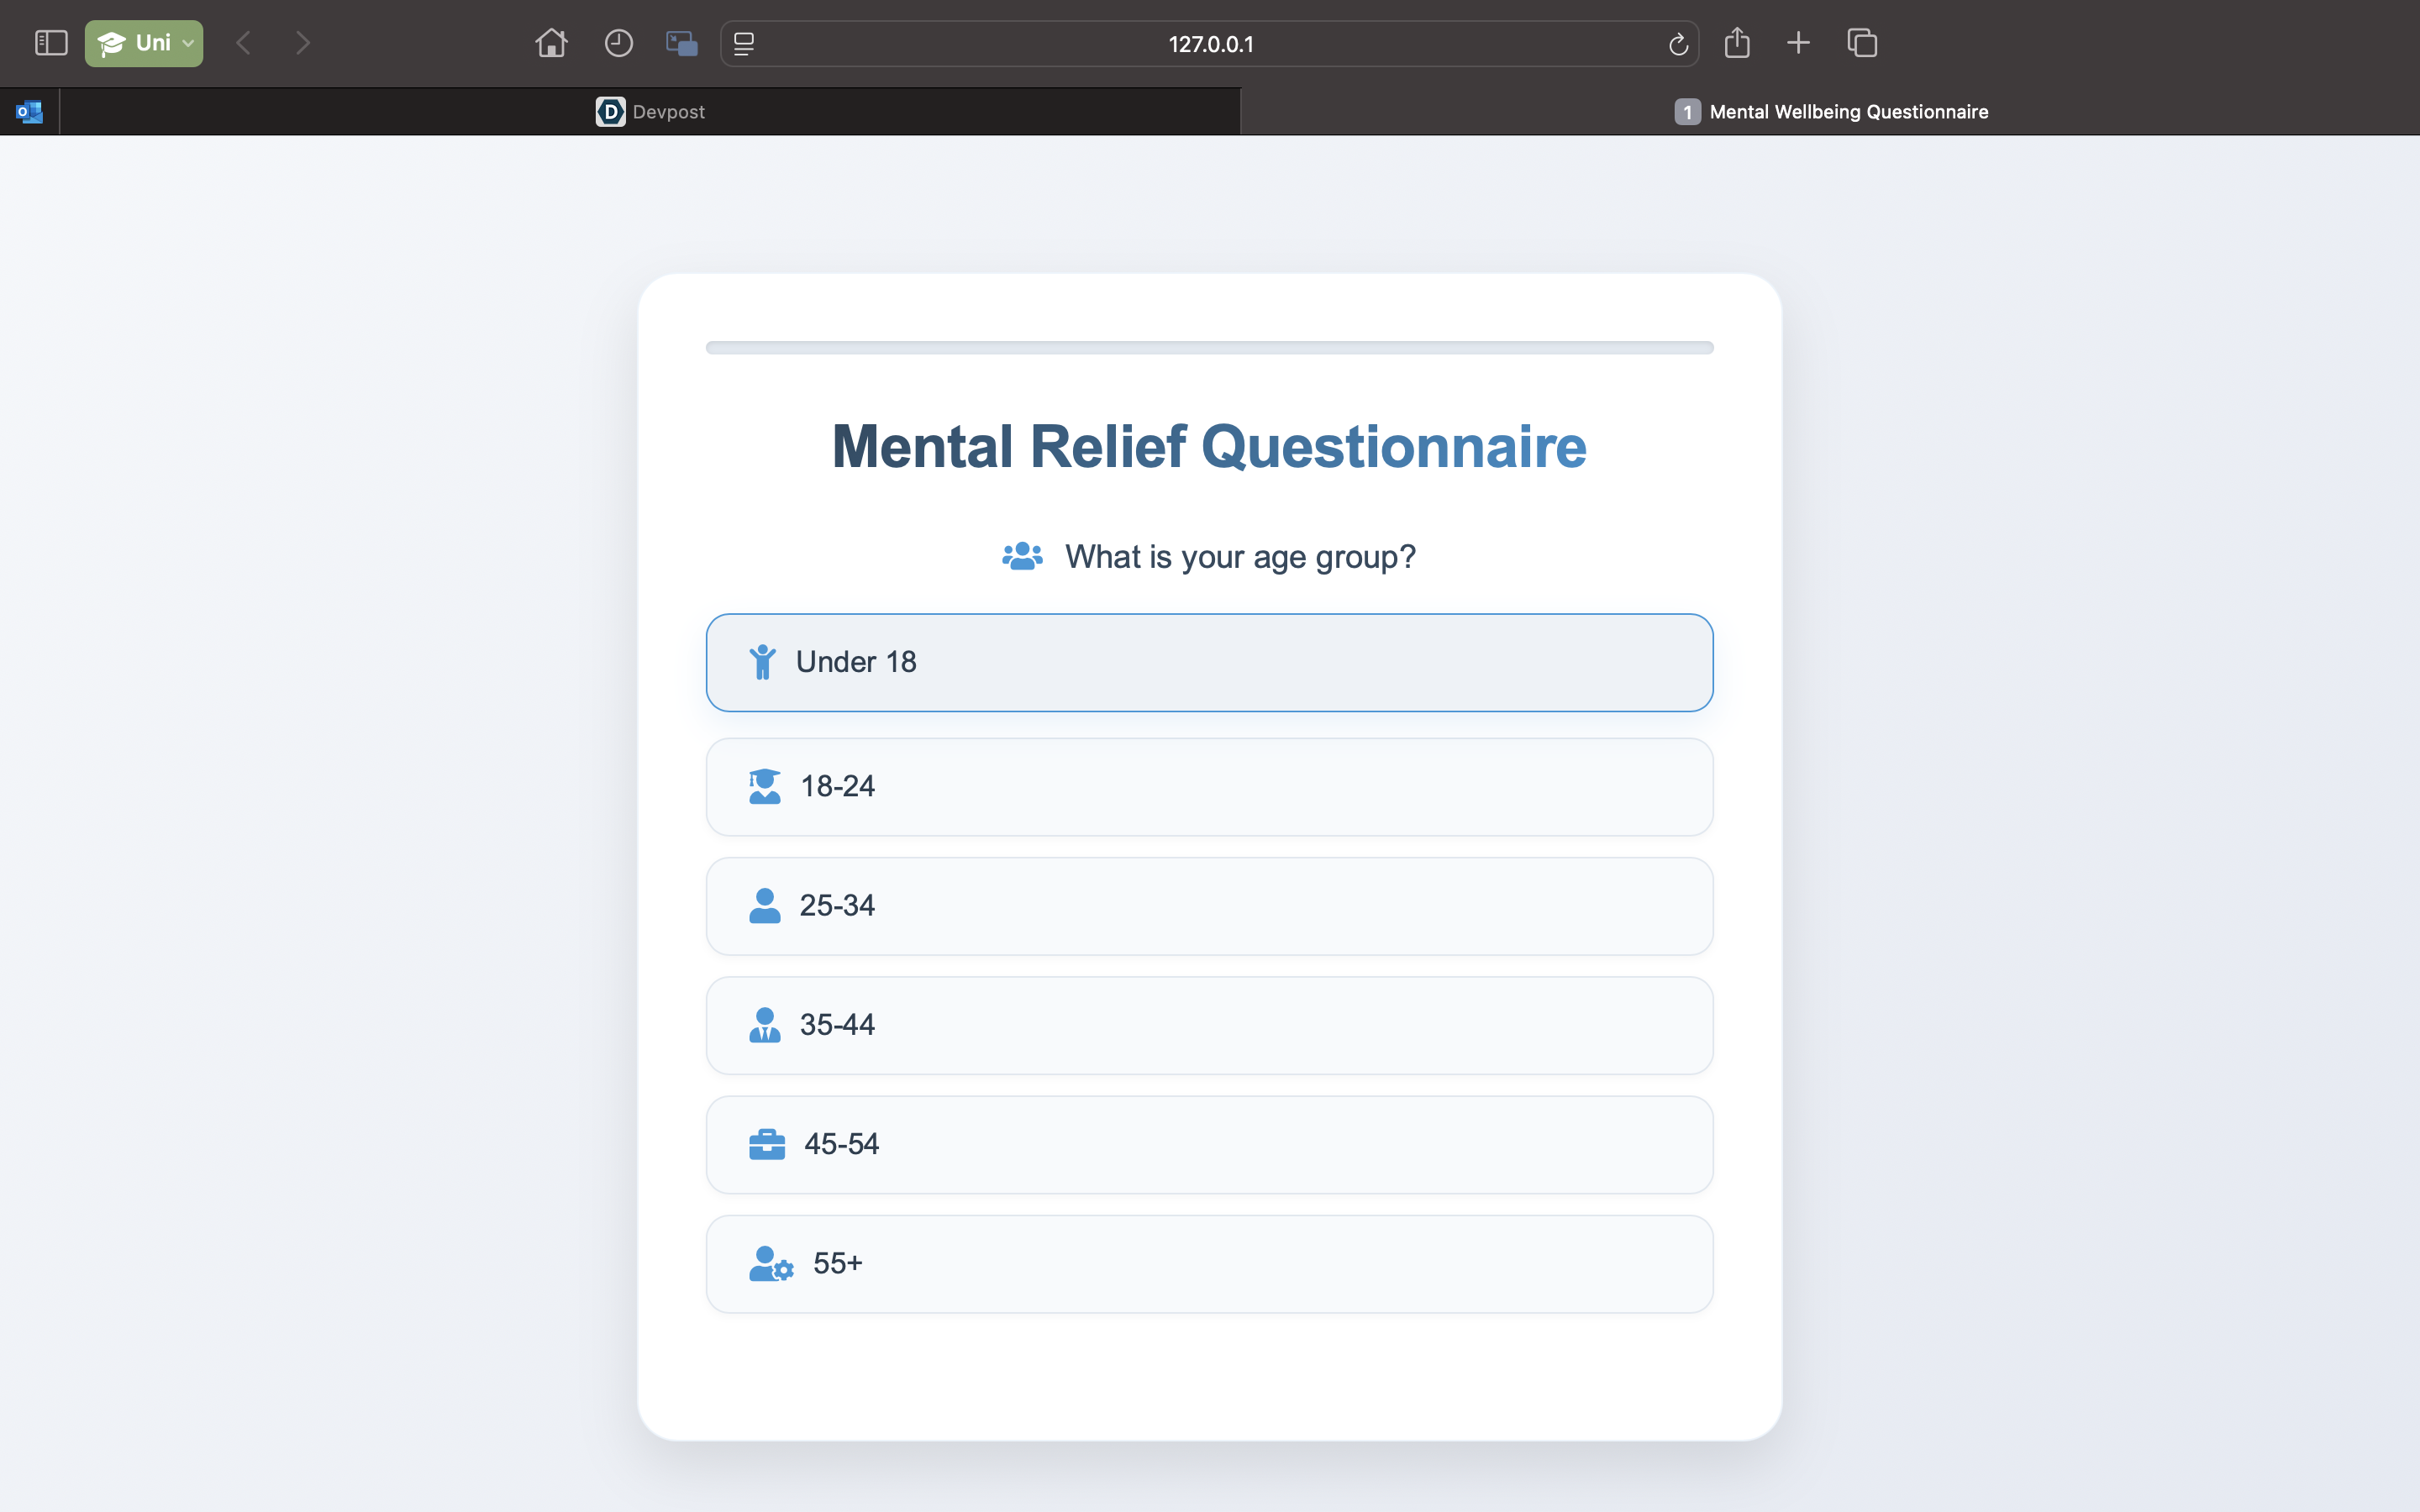Open the pinned Outlook tab
This screenshot has height=1512, width=2420.
pos(29,112)
